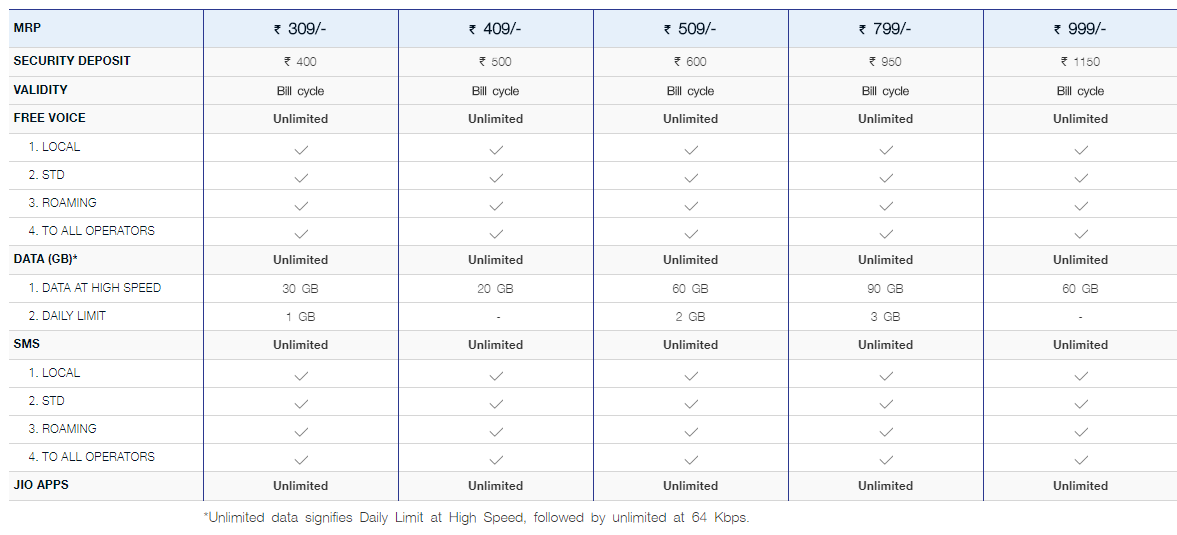Image resolution: width=1177 pixels, height=535 pixels.
Task: Click the STD voice checkmark under ₹ 409
Action: click(x=496, y=178)
